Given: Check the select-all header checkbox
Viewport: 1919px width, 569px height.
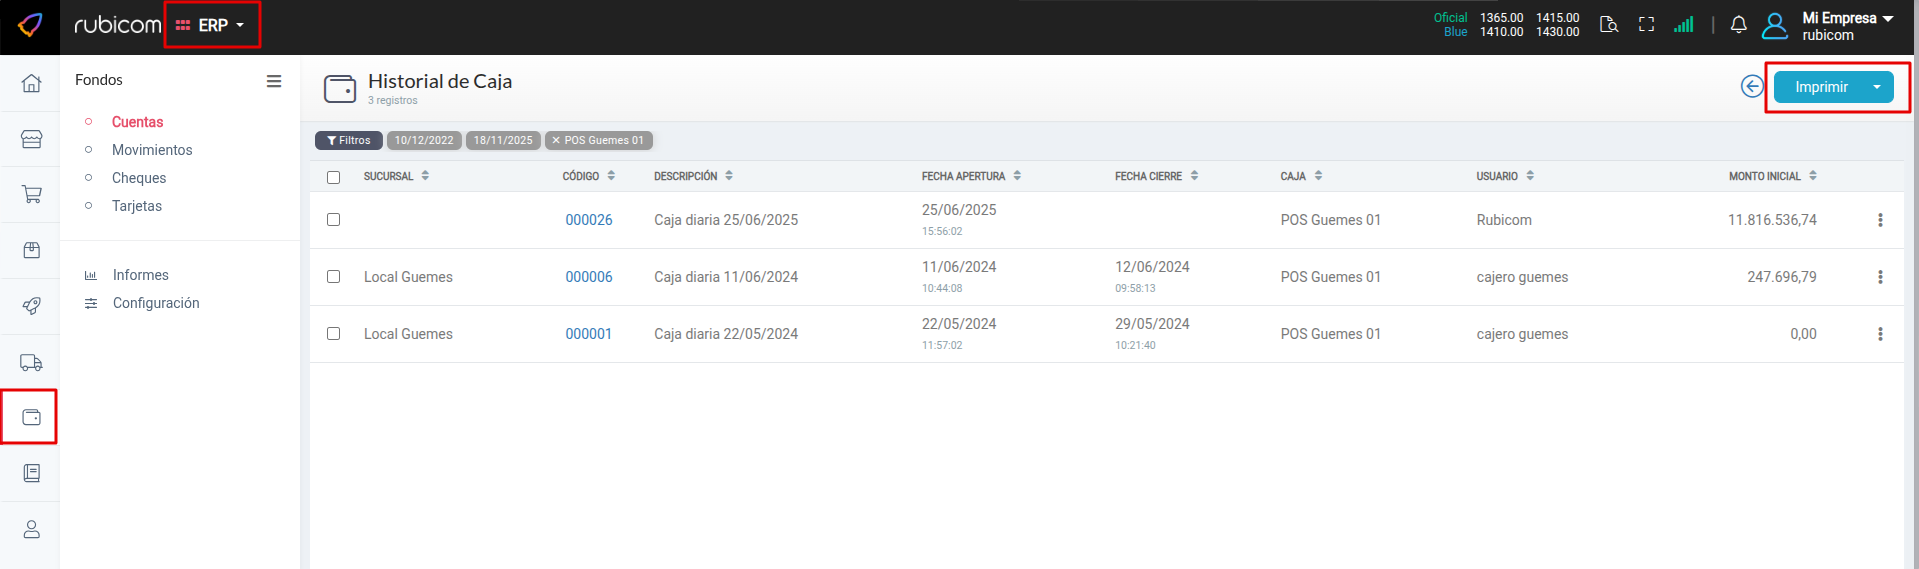Looking at the screenshot, I should coord(334,177).
